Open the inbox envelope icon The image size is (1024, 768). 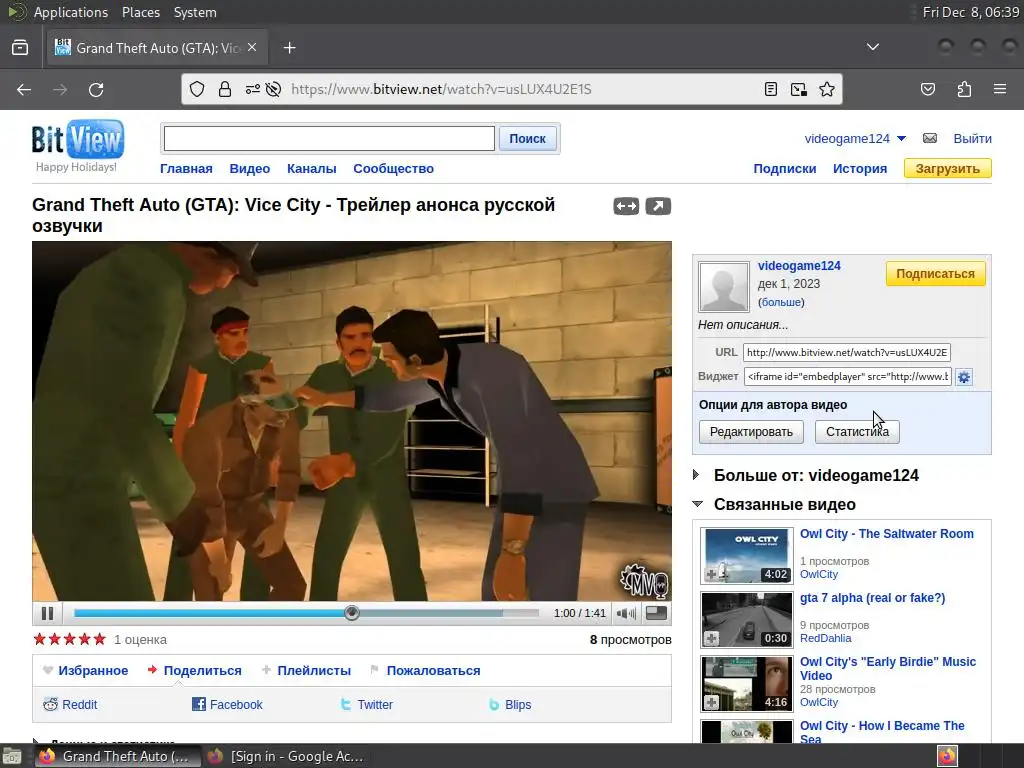pos(930,138)
